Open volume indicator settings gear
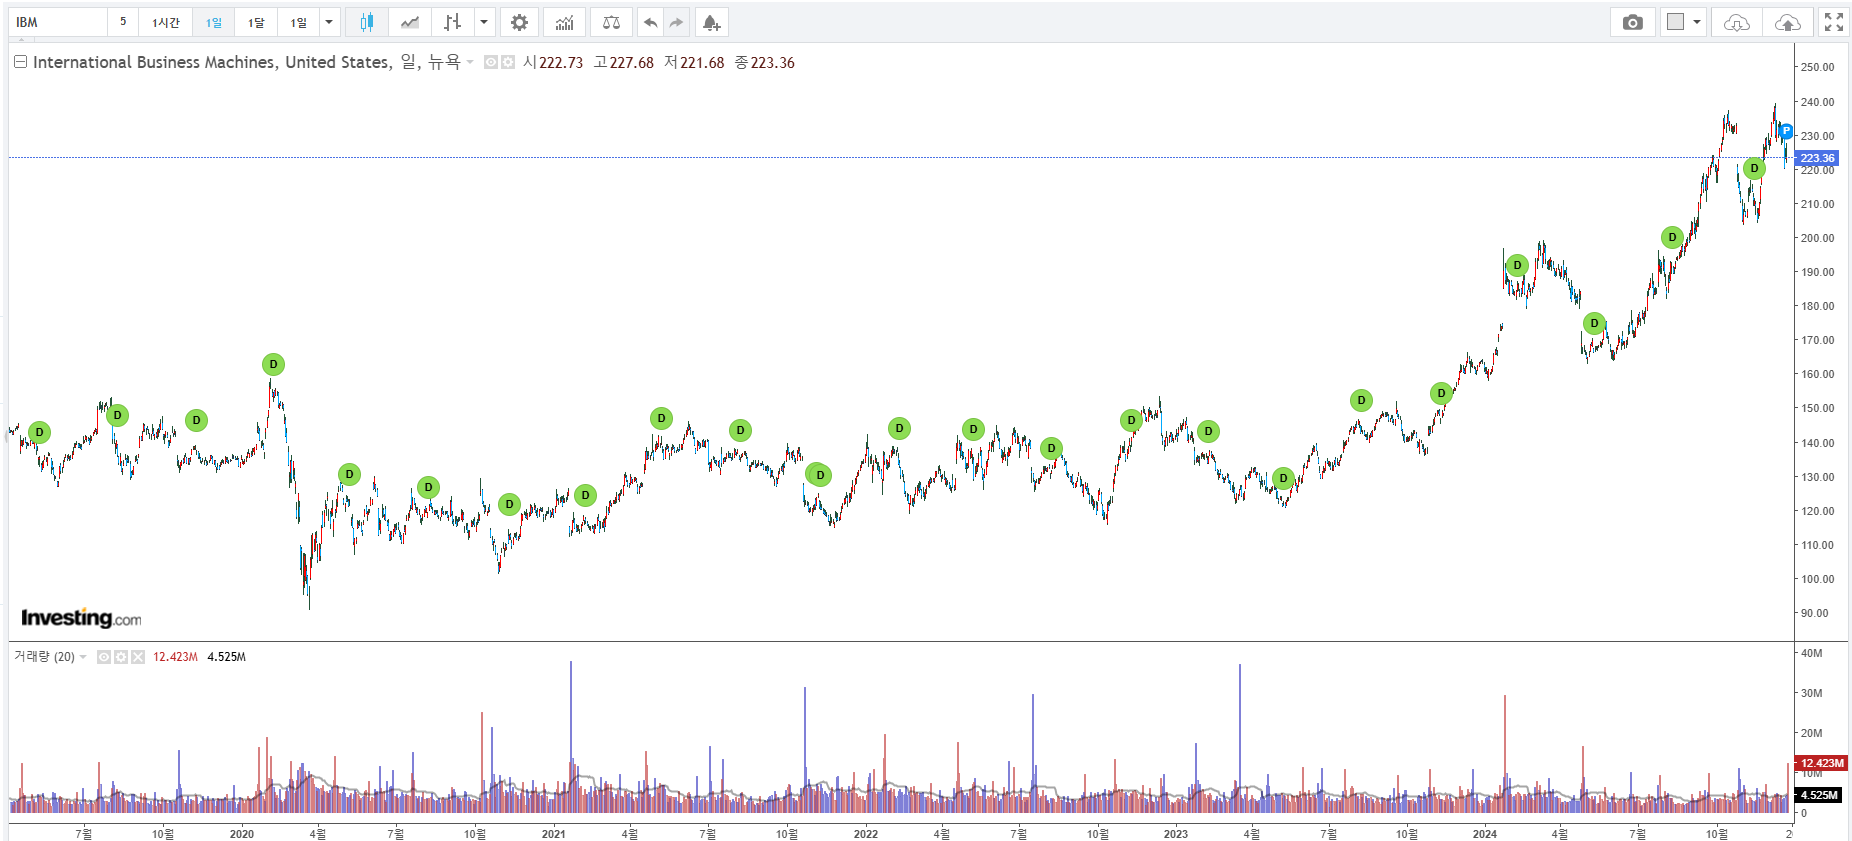1852x841 pixels. 121,657
